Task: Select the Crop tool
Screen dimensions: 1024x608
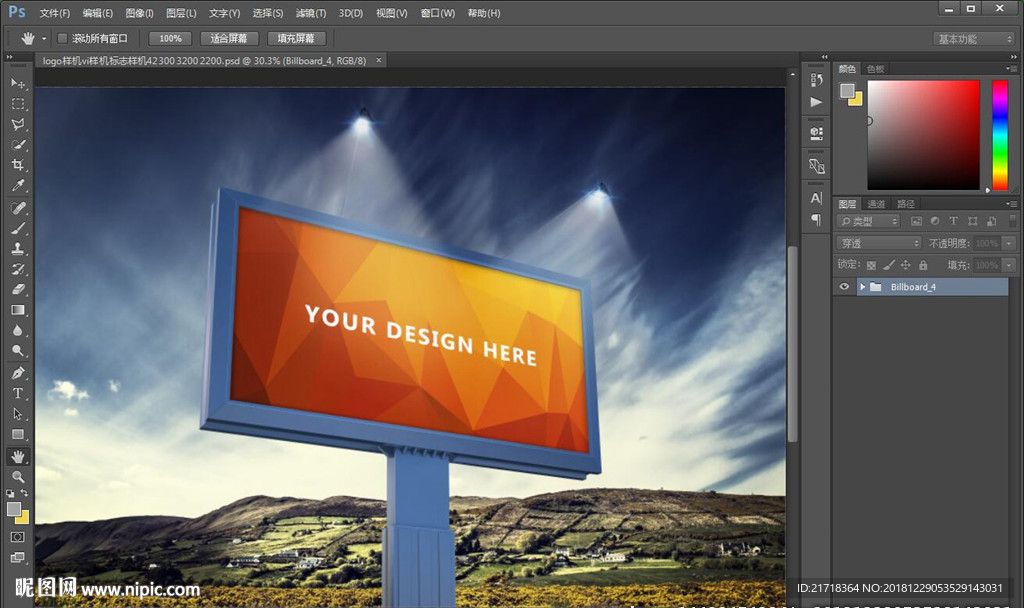Action: pyautogui.click(x=18, y=166)
